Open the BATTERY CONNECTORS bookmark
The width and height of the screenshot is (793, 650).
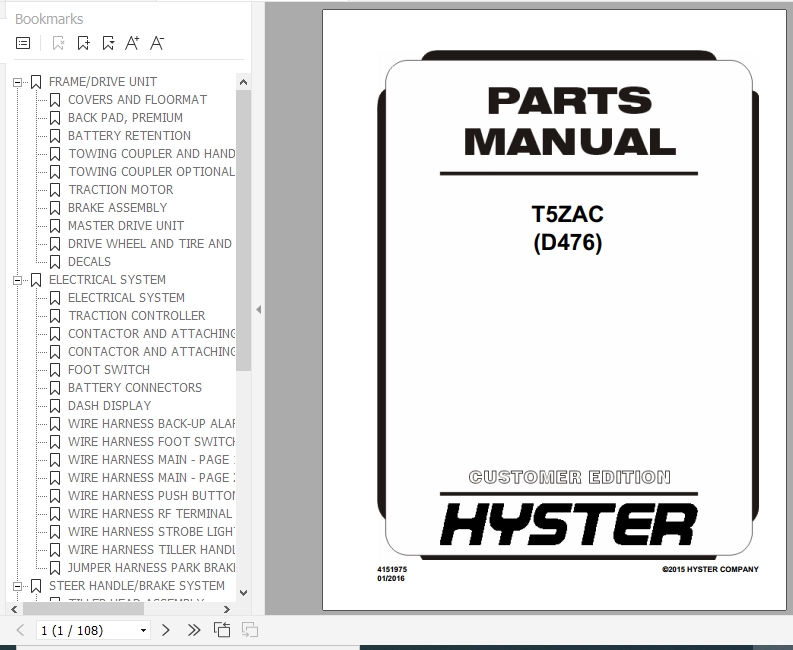pos(135,388)
